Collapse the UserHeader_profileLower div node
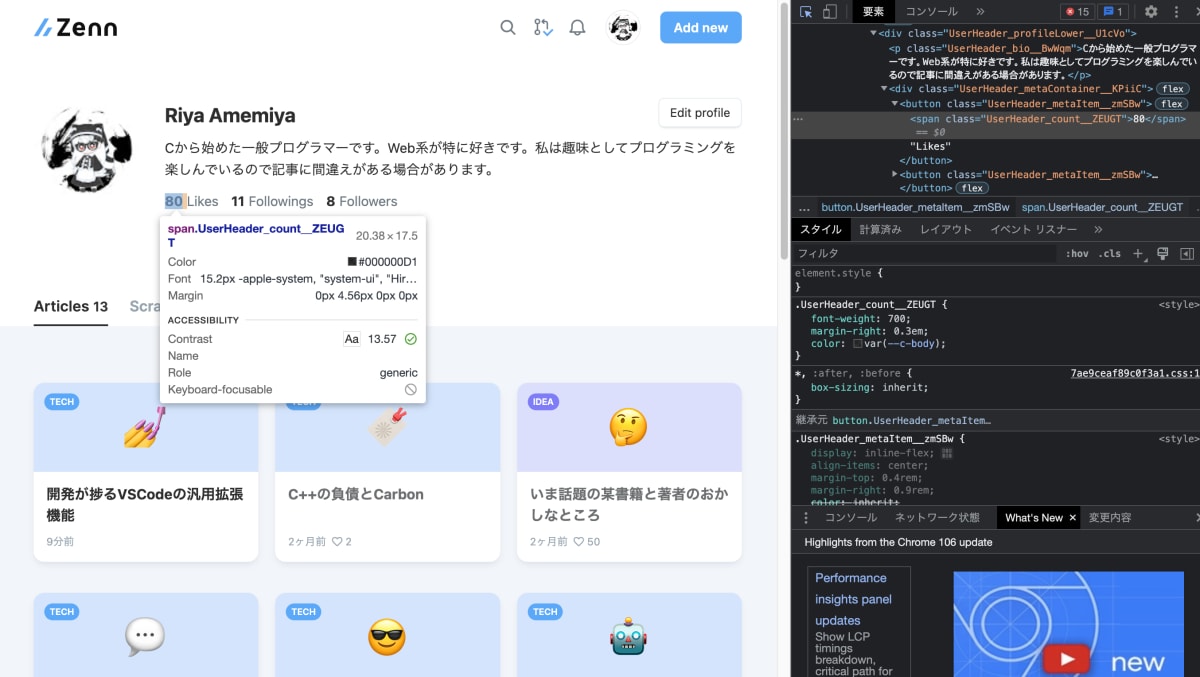Viewport: 1200px width, 677px height. (873, 33)
